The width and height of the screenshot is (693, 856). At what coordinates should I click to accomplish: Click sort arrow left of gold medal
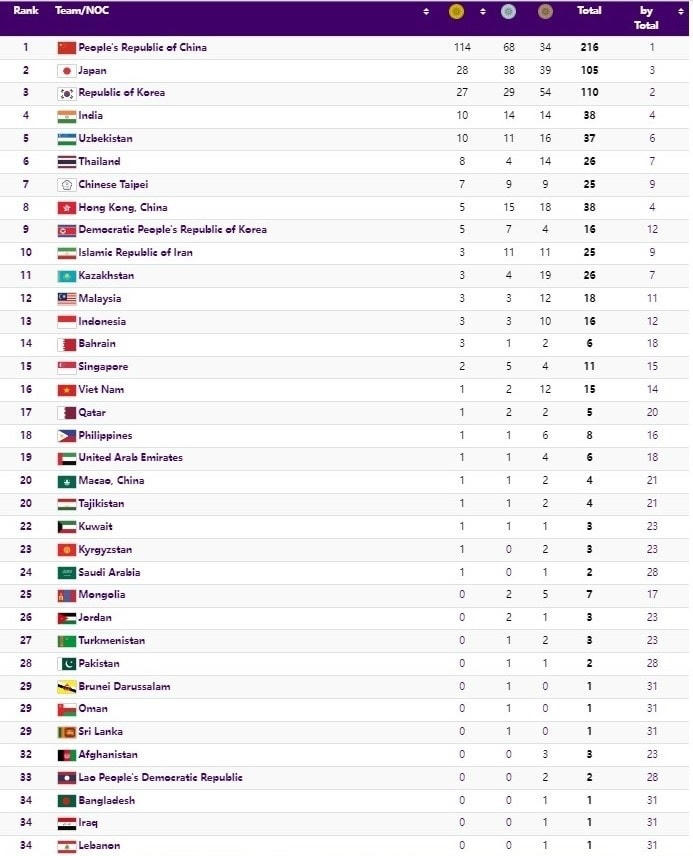click(426, 11)
